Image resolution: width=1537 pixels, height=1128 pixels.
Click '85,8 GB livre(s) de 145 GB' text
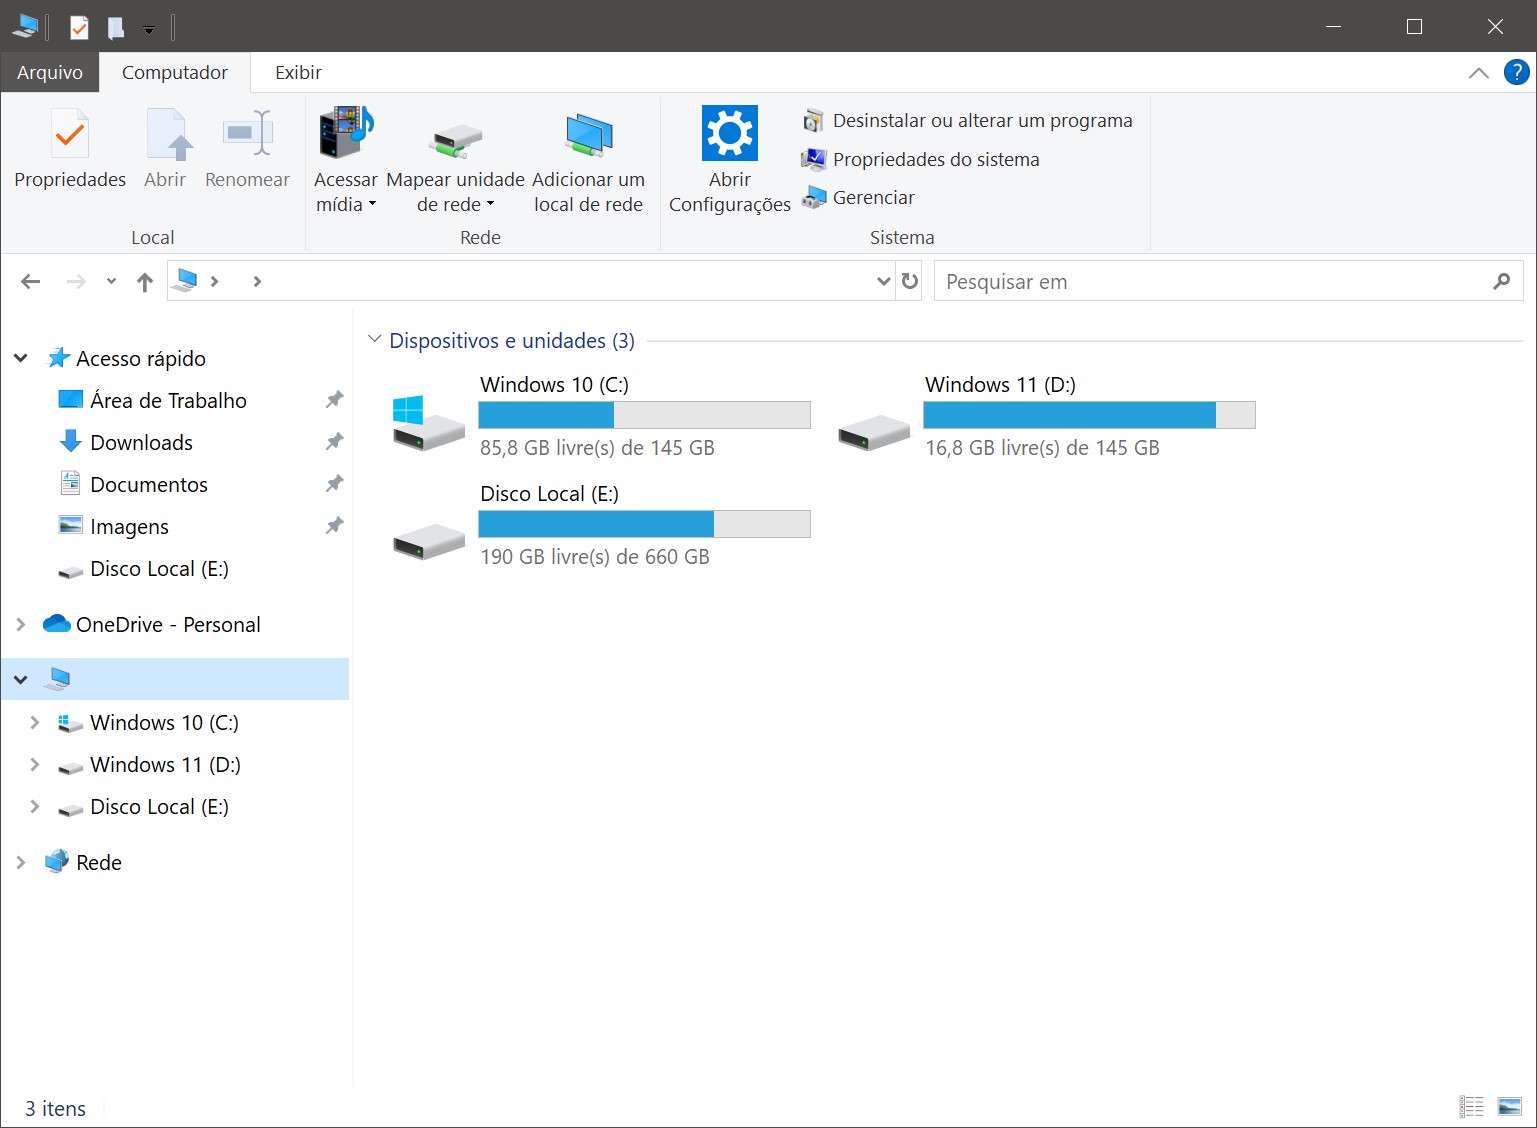[x=597, y=448]
